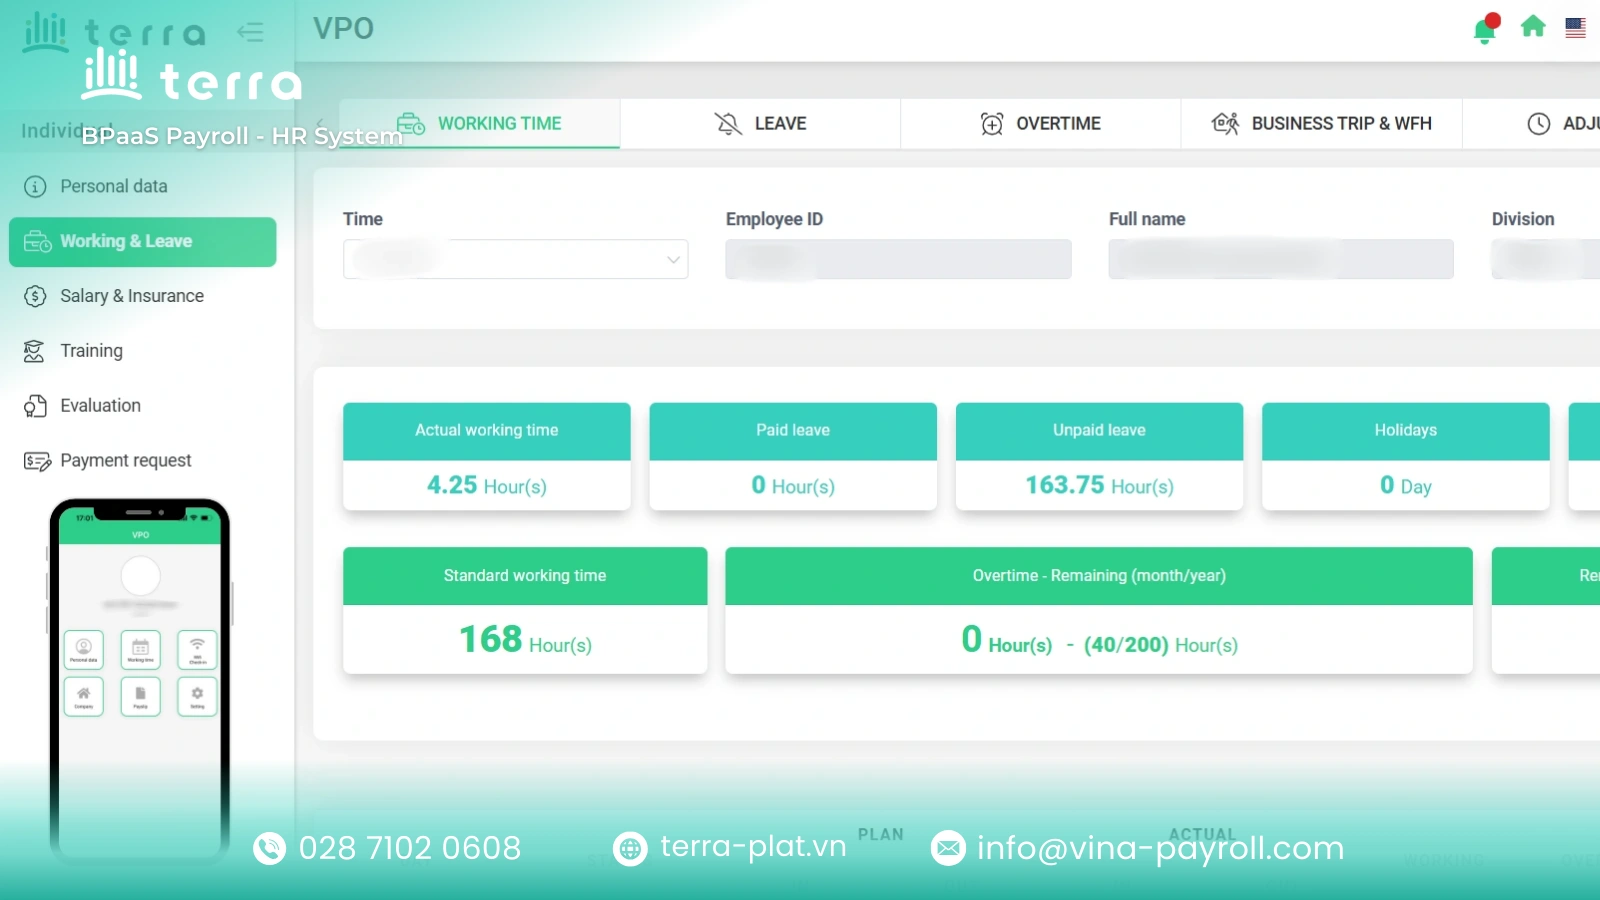Open the Time dropdown

tap(515, 259)
